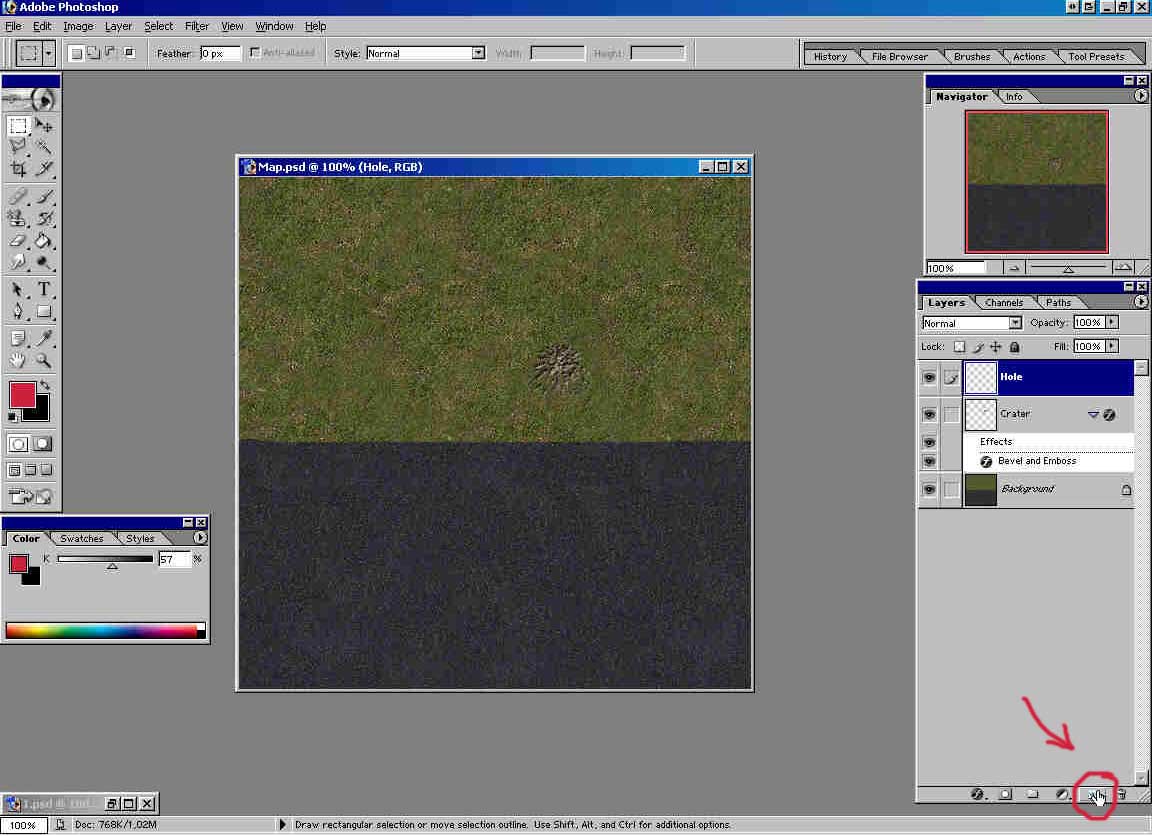Image resolution: width=1152 pixels, height=836 pixels.
Task: Collapse the Crater layer effects list
Action: click(1092, 414)
